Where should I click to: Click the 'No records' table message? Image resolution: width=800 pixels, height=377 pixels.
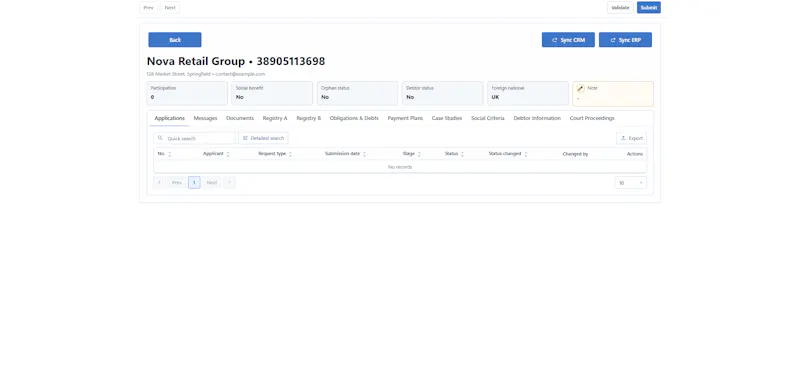click(400, 167)
